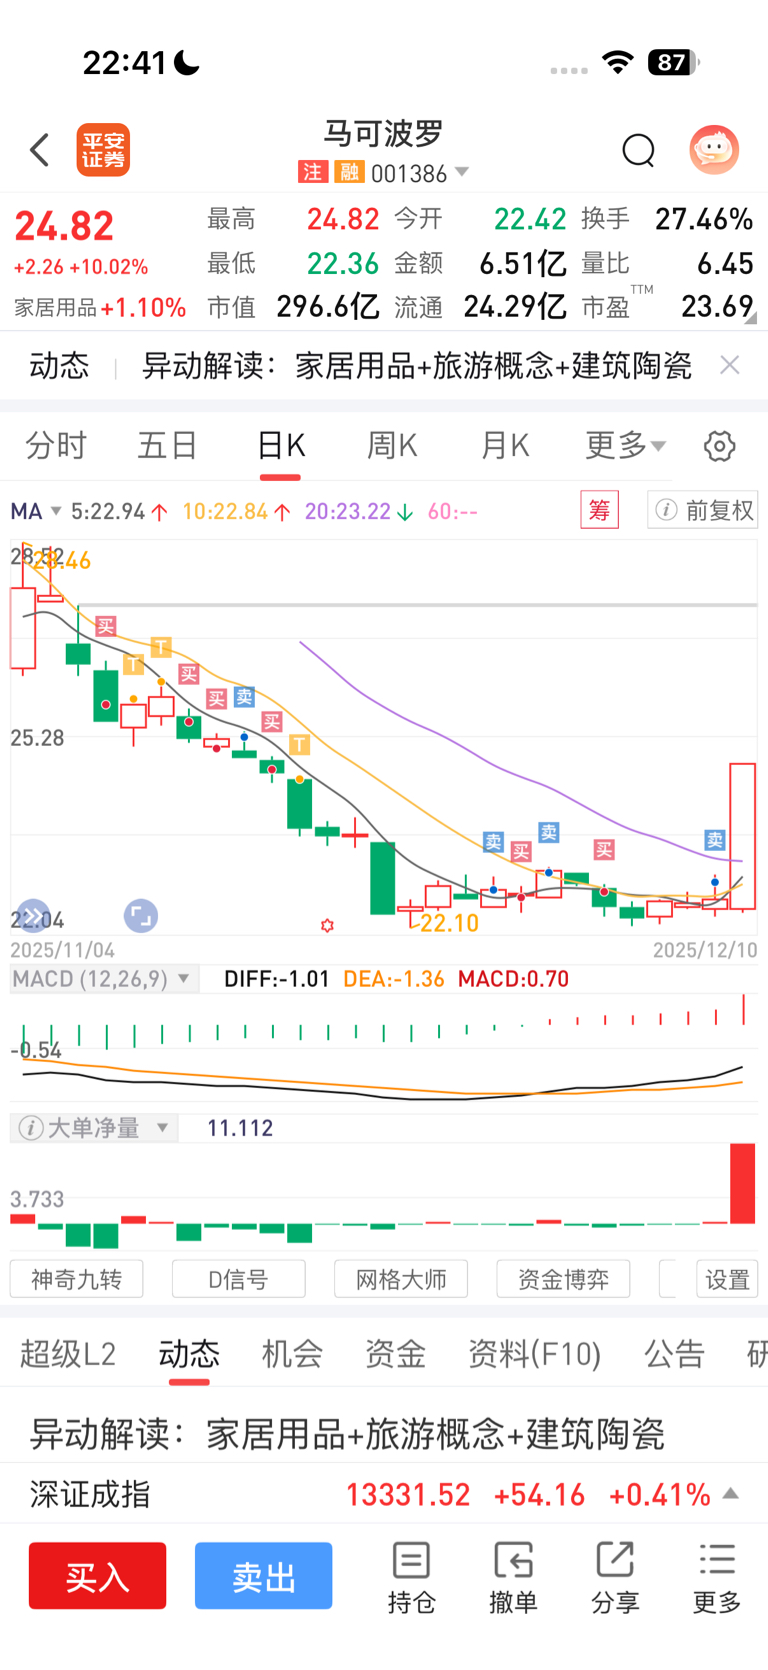Tap the blue 卖出 button
This screenshot has width=768, height=1670.
click(x=263, y=1576)
